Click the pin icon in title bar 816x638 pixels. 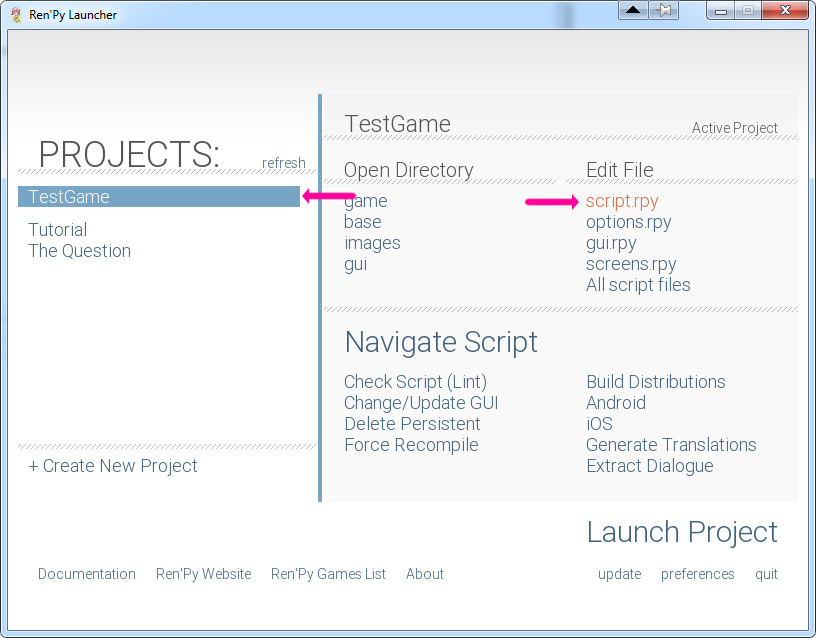tap(664, 10)
